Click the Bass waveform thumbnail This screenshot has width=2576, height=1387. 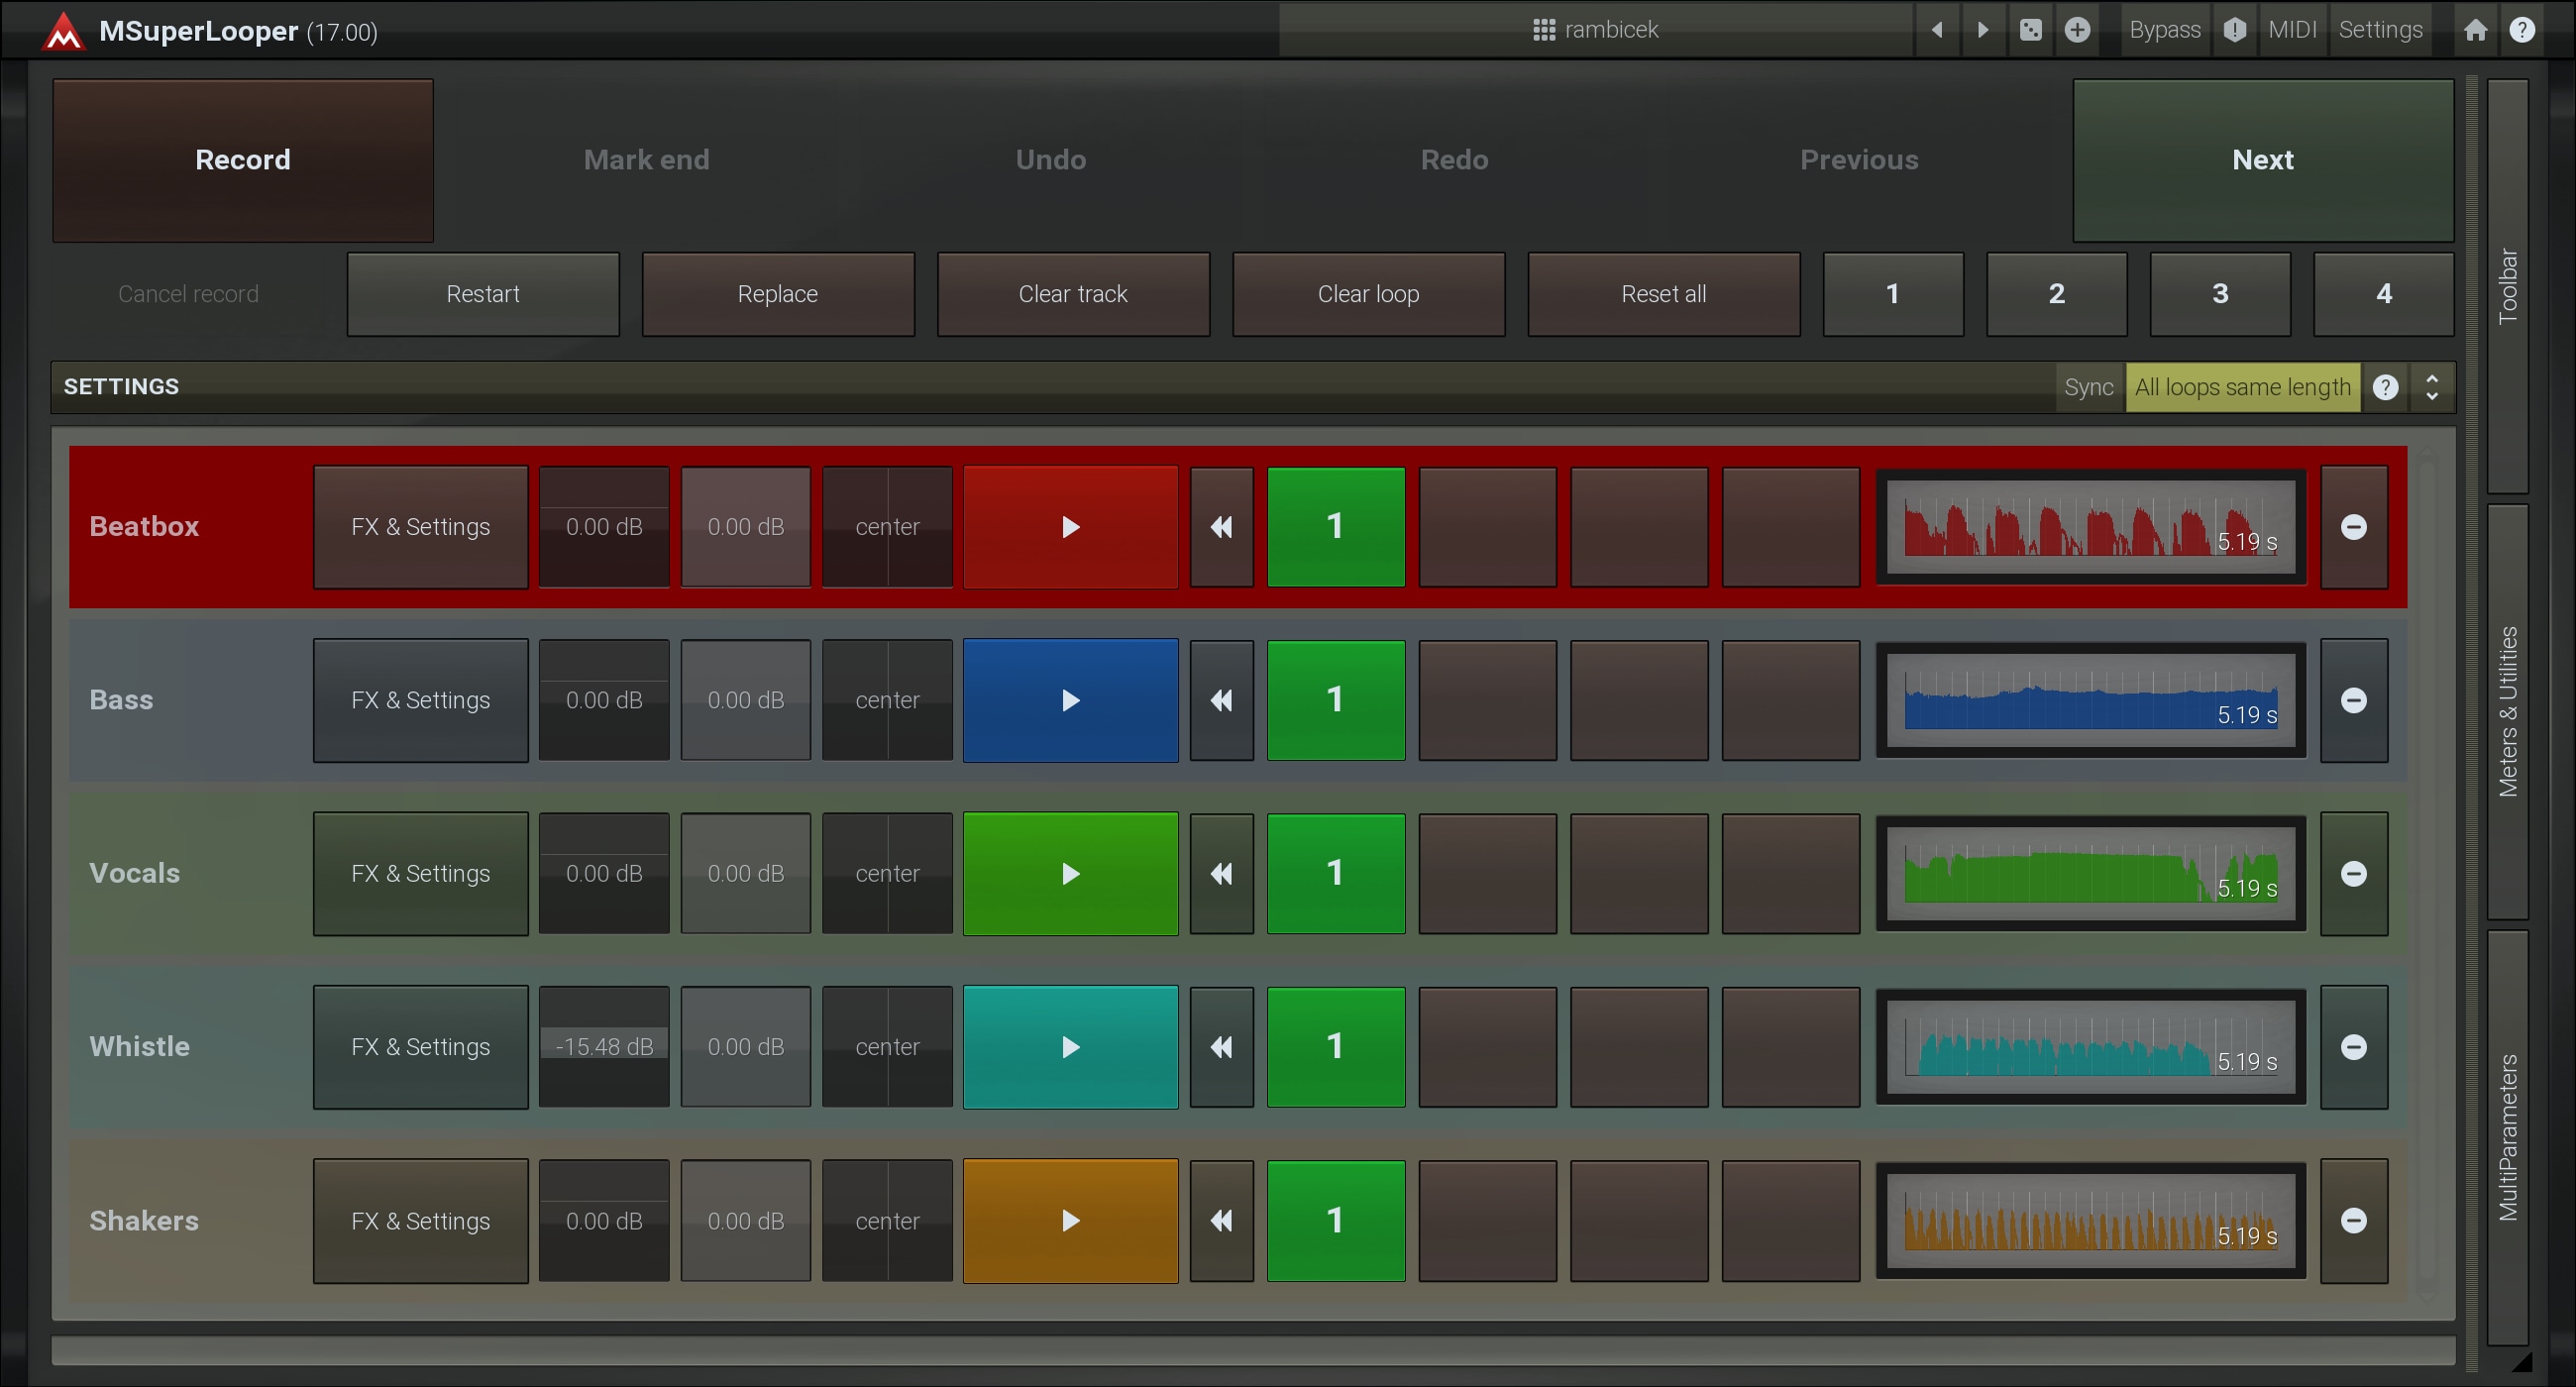[2091, 700]
